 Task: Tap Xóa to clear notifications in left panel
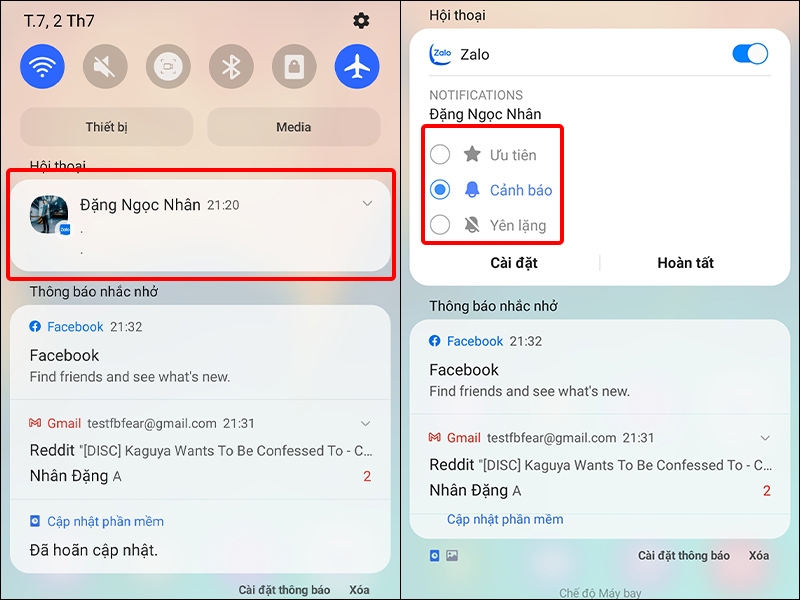click(359, 590)
